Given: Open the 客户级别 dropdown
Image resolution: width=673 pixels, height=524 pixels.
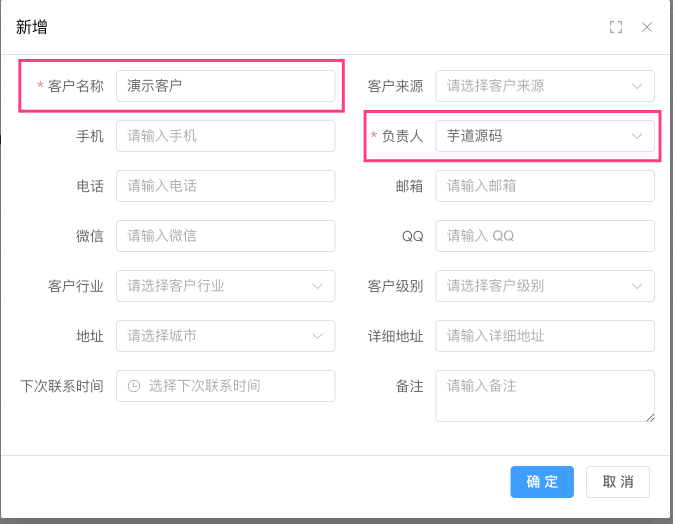Looking at the screenshot, I should [545, 286].
